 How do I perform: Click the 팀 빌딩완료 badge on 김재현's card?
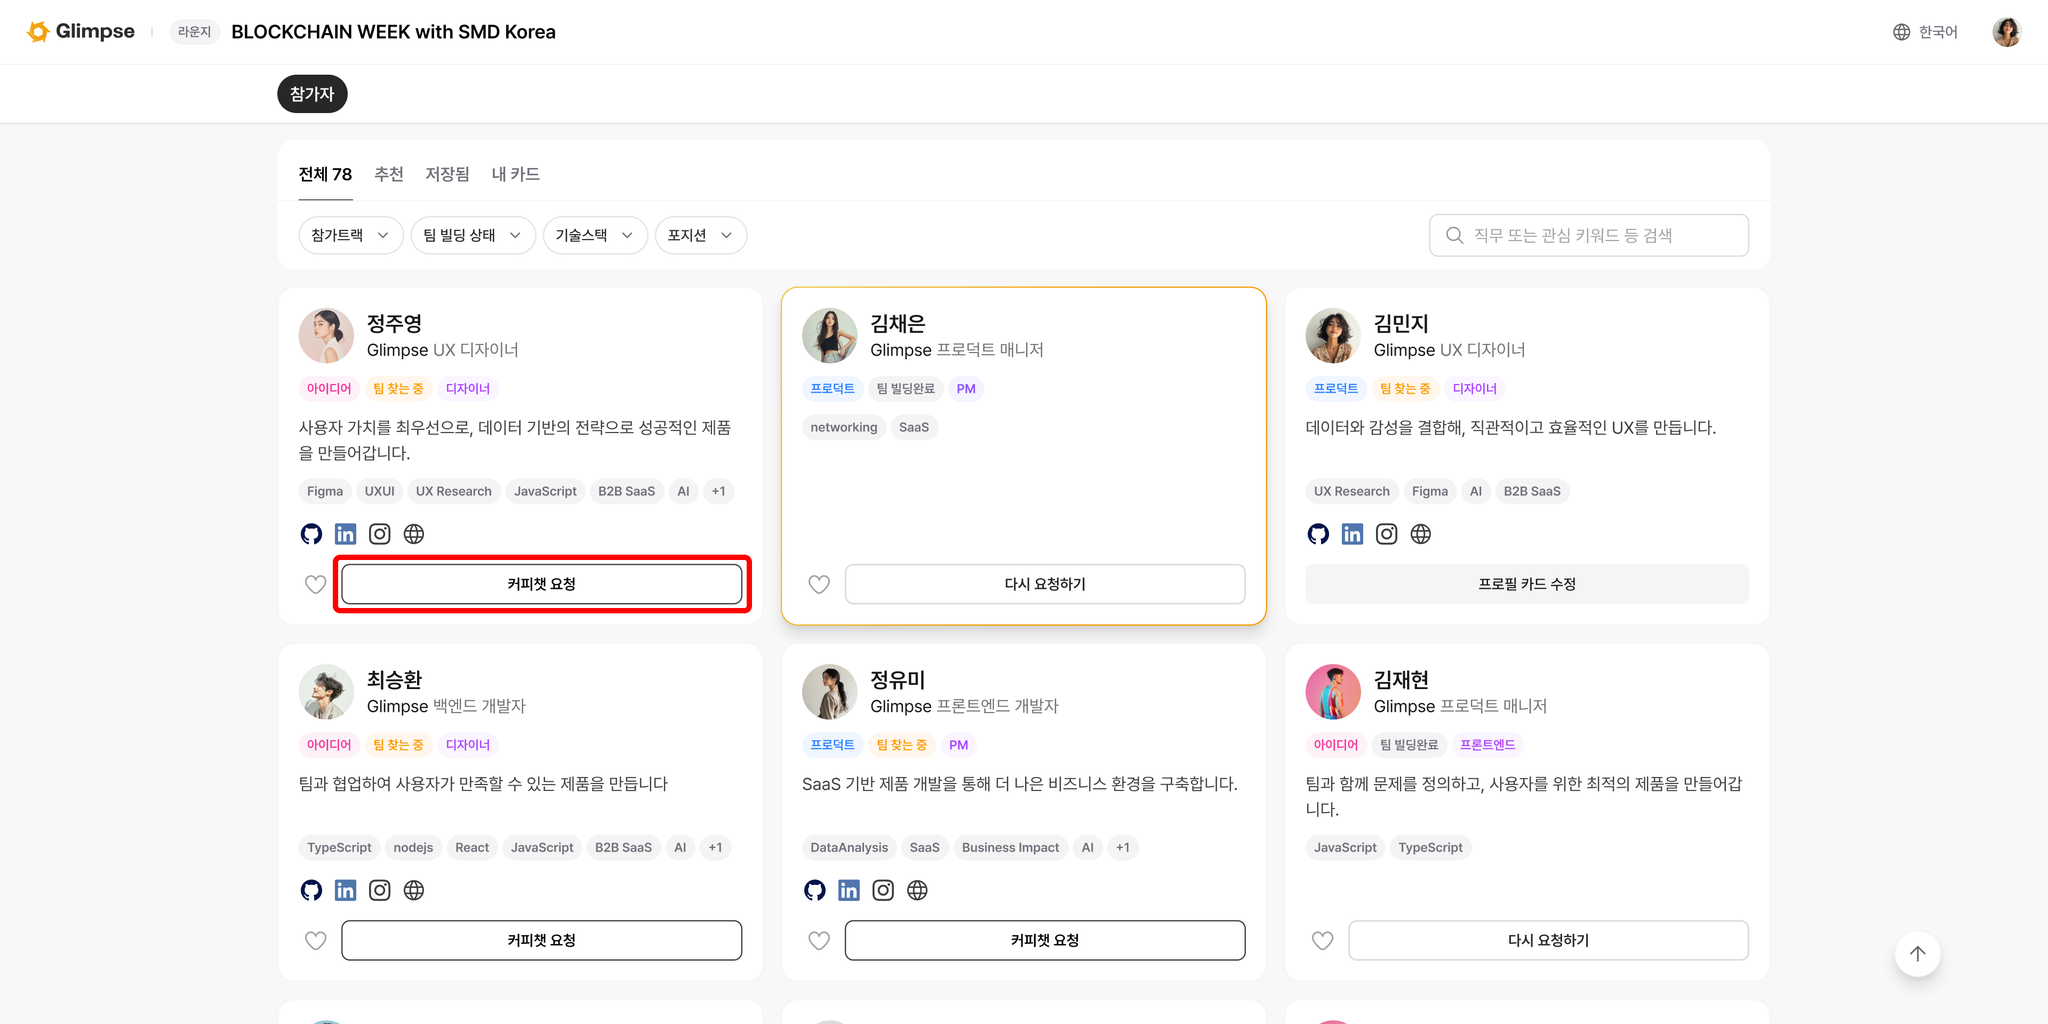(1409, 744)
